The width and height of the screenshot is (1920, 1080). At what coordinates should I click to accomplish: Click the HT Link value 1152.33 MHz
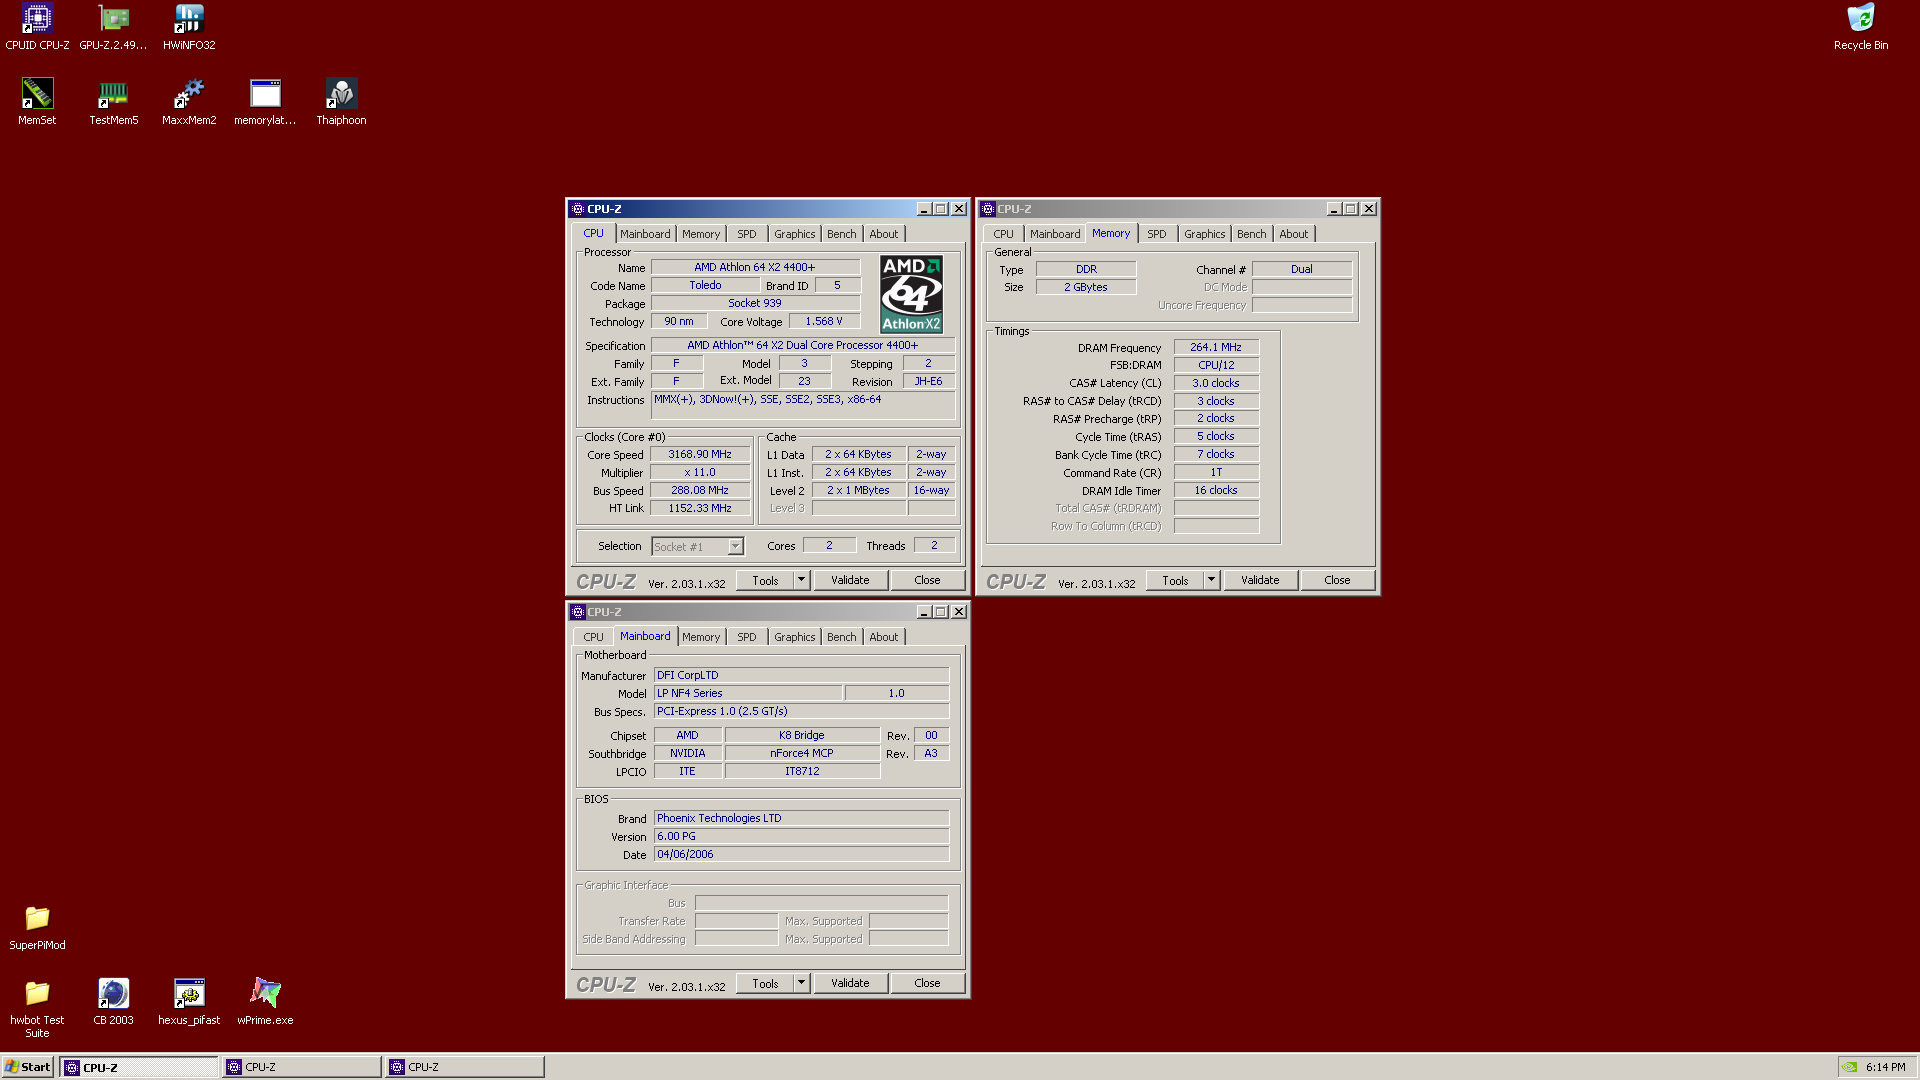click(700, 508)
